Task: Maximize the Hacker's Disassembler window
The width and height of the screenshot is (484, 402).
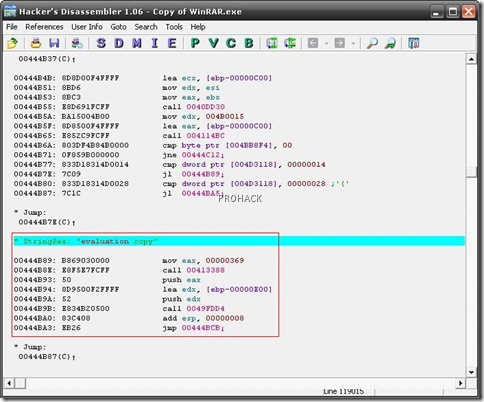Action: [453, 12]
